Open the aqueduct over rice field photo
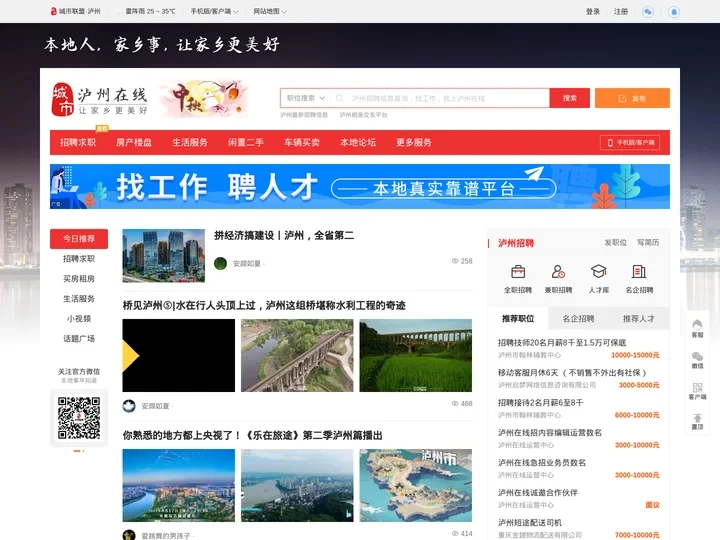720x540 pixels. pos(416,355)
